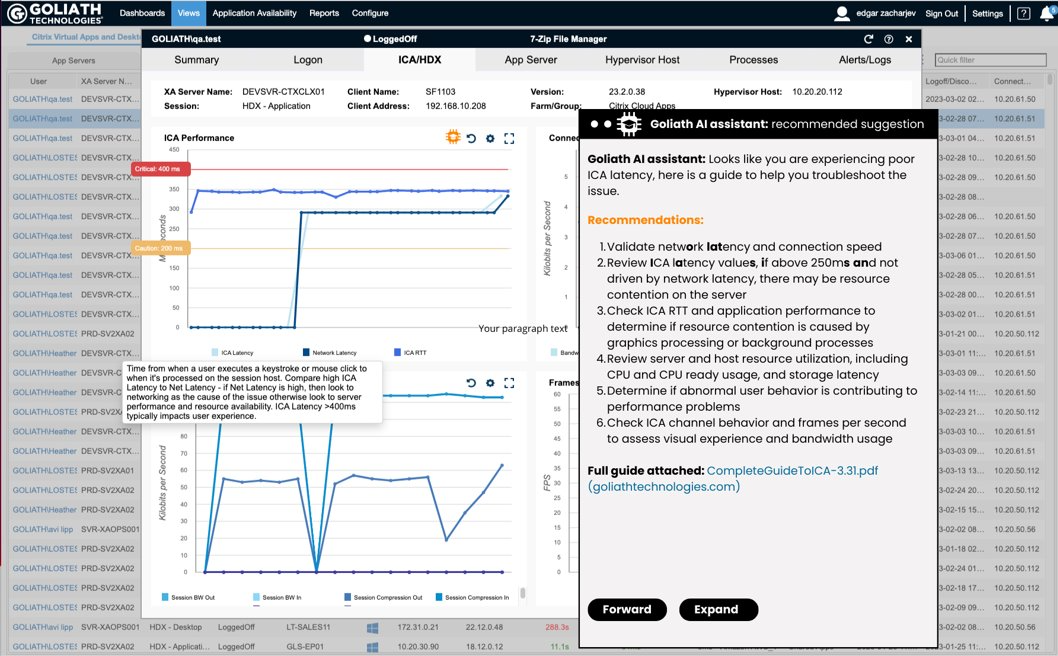The width and height of the screenshot is (1058, 656).
Task: Open the Reports menu
Action: coord(324,13)
